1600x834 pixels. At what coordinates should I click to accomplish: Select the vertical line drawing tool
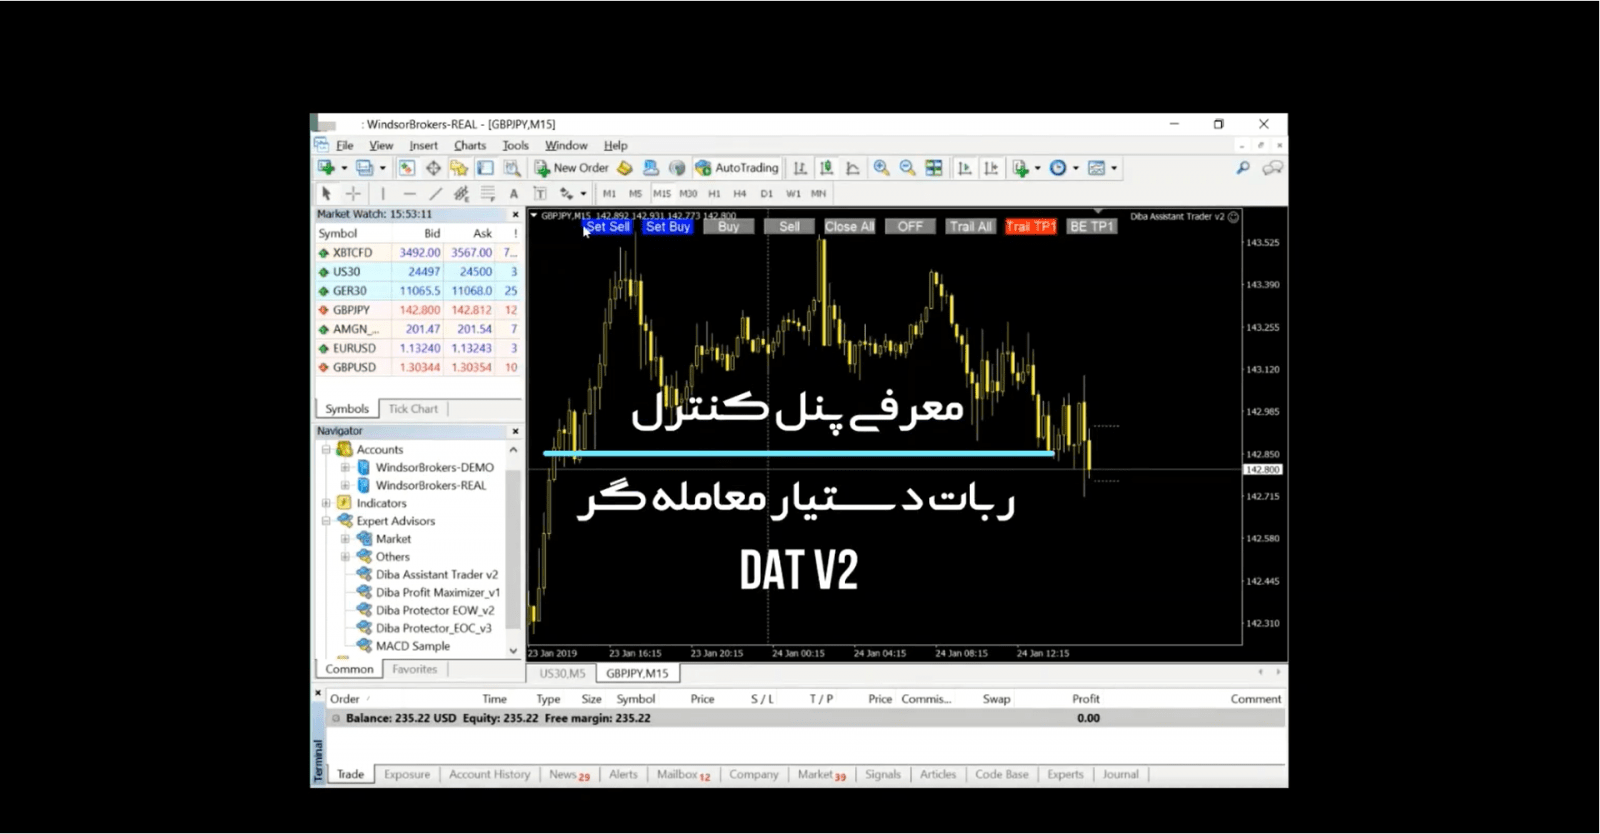(383, 194)
